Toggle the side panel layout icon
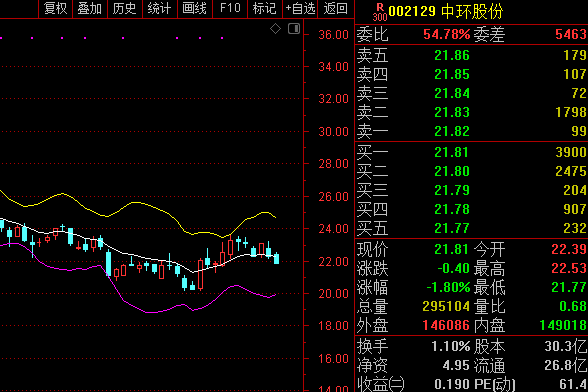Viewport: 588px width, 392px height. pos(294,29)
